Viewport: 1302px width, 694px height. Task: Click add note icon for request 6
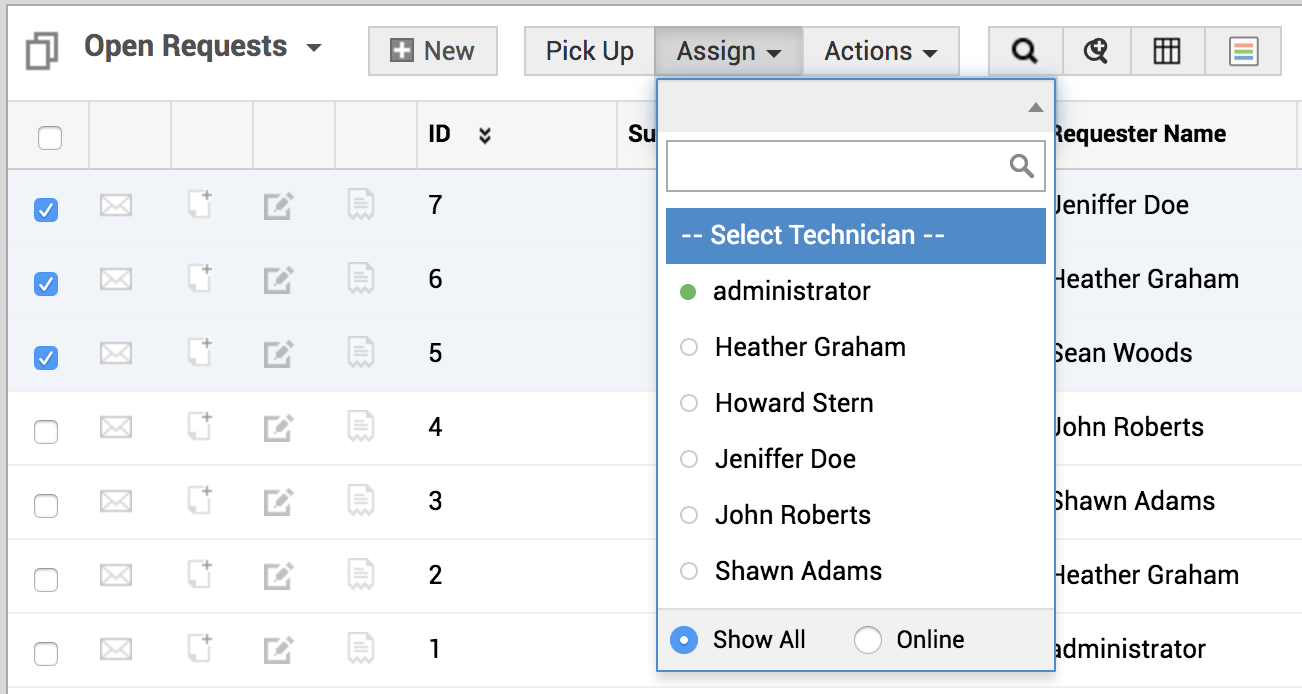(200, 280)
